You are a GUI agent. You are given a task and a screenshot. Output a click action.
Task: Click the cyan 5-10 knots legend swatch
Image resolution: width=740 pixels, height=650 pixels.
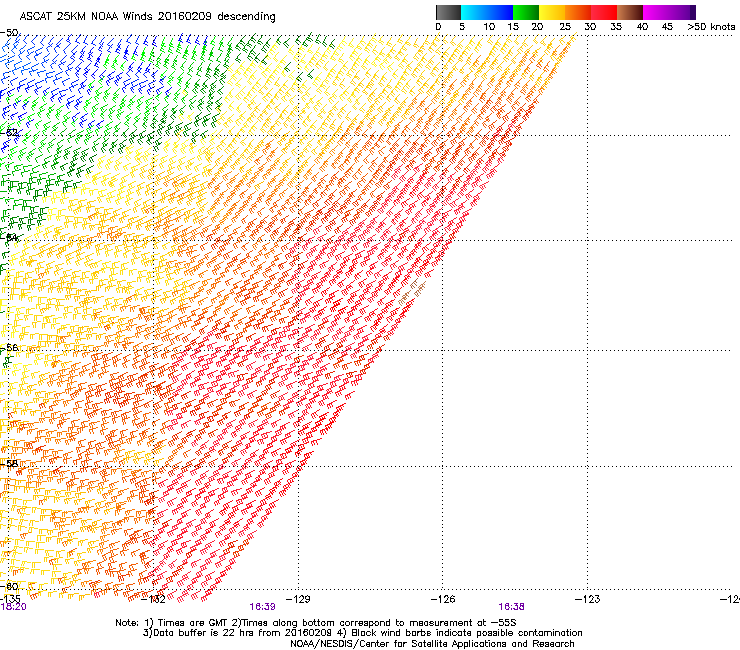pos(474,12)
